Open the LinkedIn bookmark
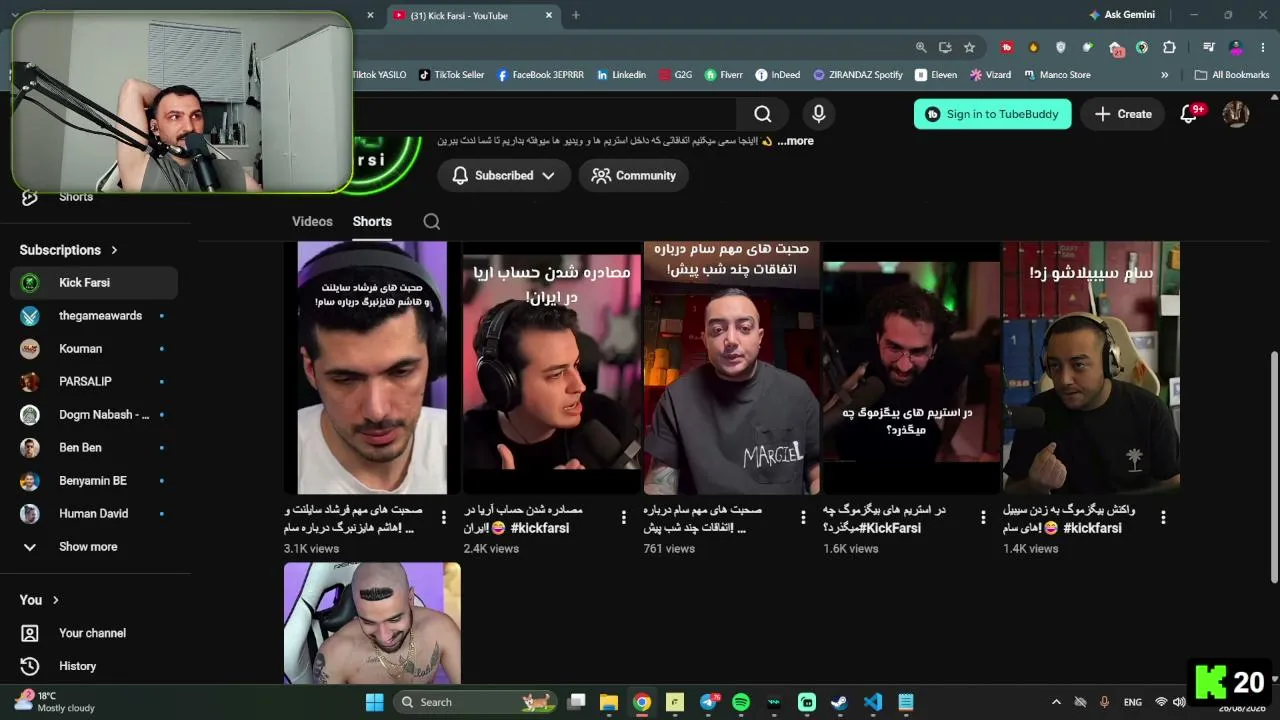 [x=622, y=75]
